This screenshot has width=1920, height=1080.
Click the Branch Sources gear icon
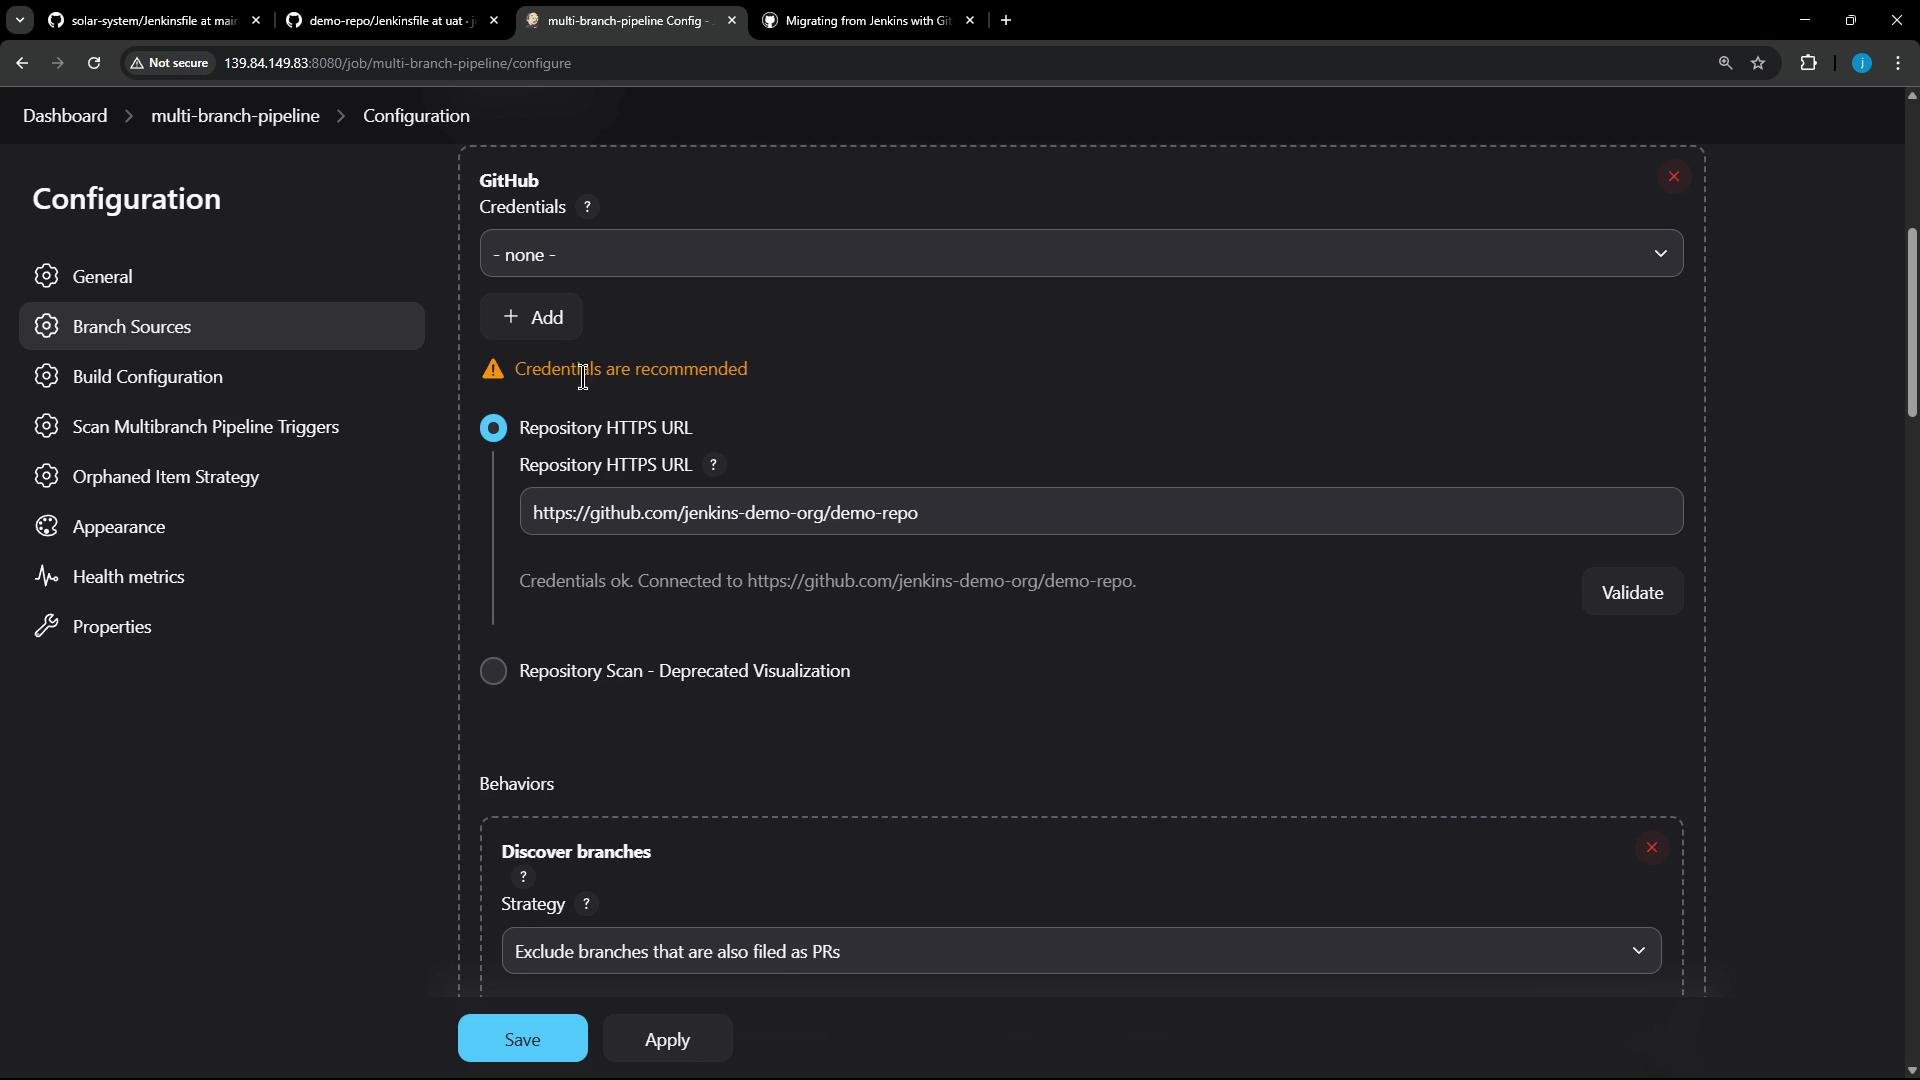(46, 326)
